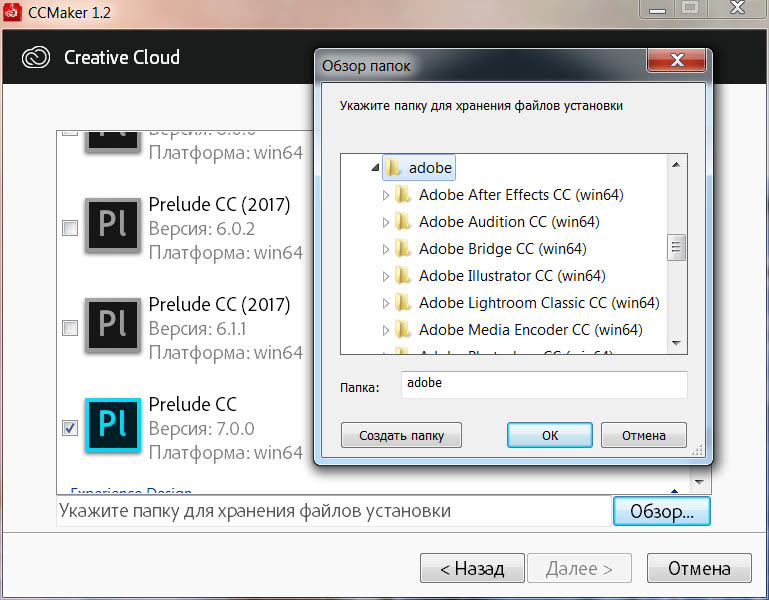Enable the Prelude CC (2017) 6.0.2 checkbox
Screen dimensions: 769x600
(x=70, y=228)
